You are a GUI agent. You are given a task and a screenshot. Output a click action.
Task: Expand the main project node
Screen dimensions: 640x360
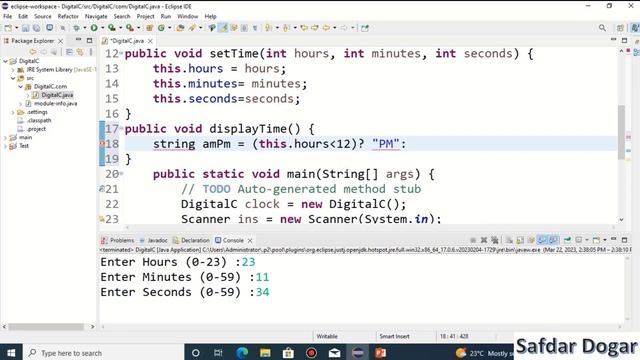(5, 138)
